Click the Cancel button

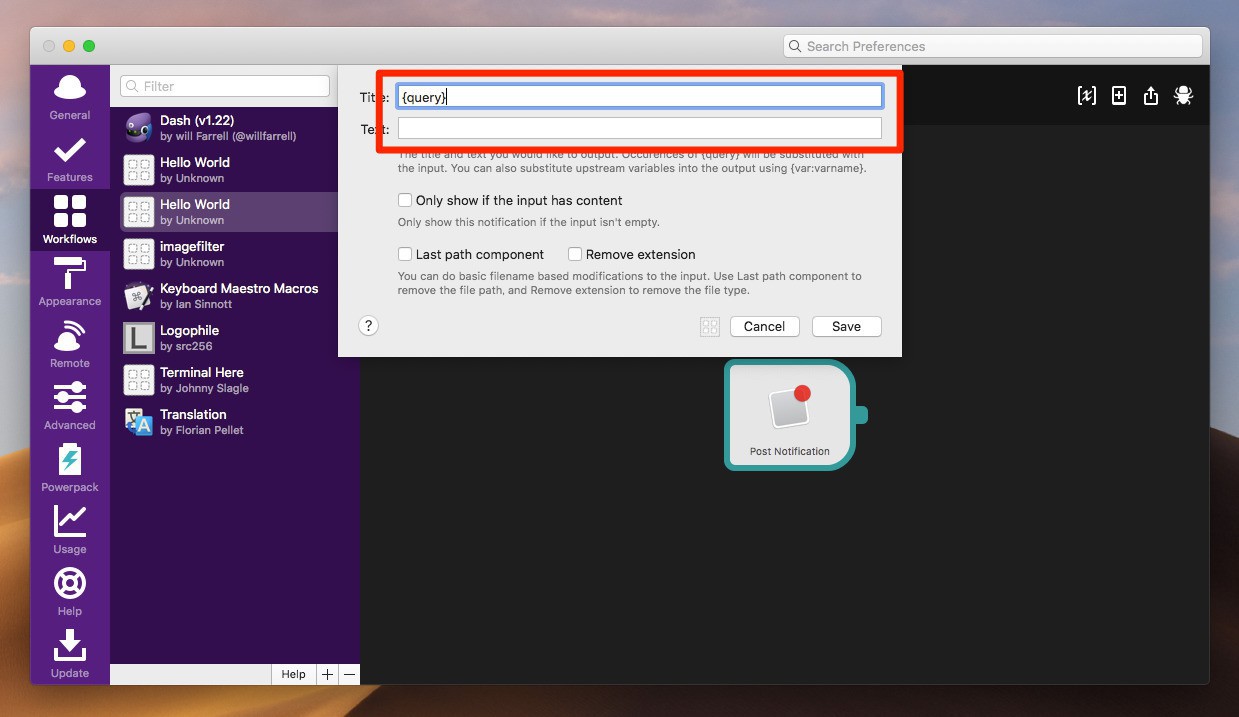click(x=764, y=326)
